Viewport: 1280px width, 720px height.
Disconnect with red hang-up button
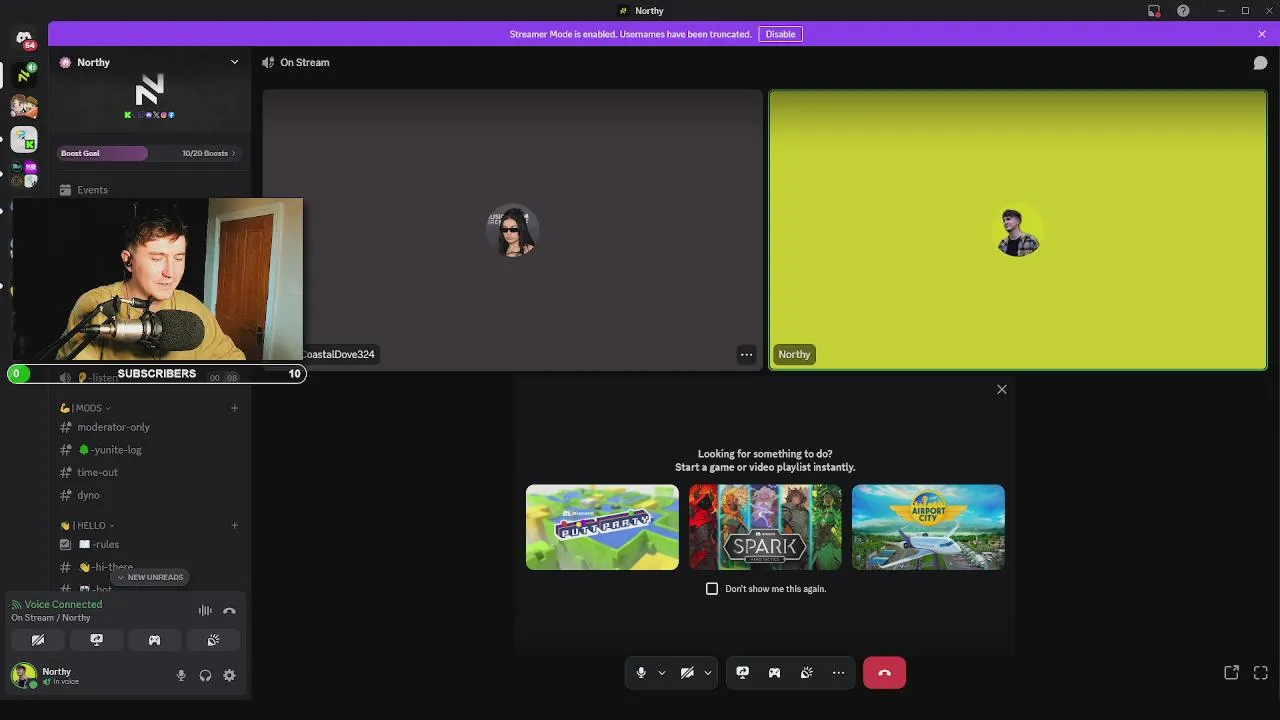pyautogui.click(x=884, y=673)
